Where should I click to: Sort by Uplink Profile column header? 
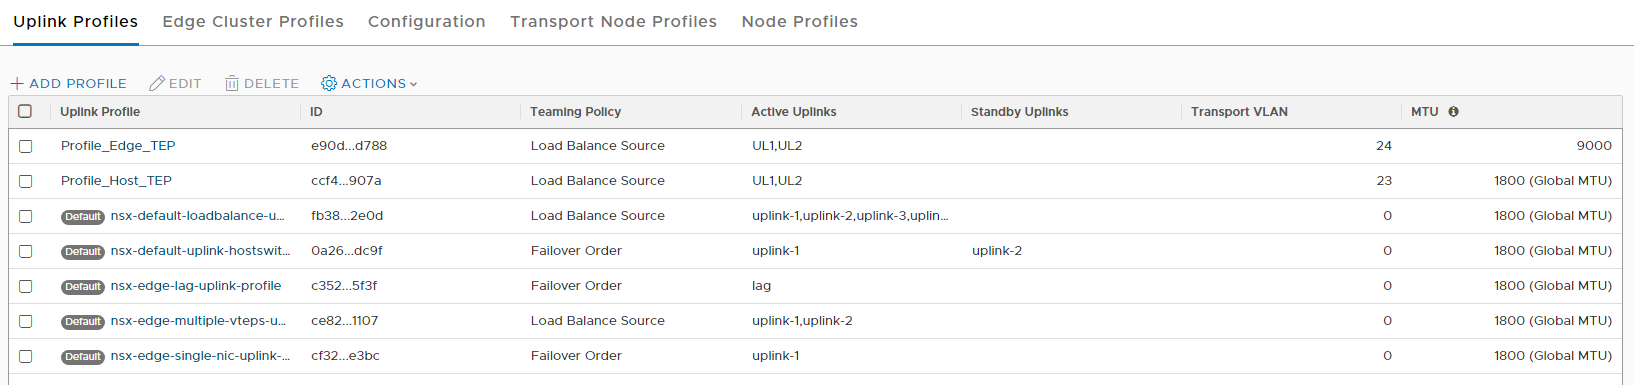(100, 112)
